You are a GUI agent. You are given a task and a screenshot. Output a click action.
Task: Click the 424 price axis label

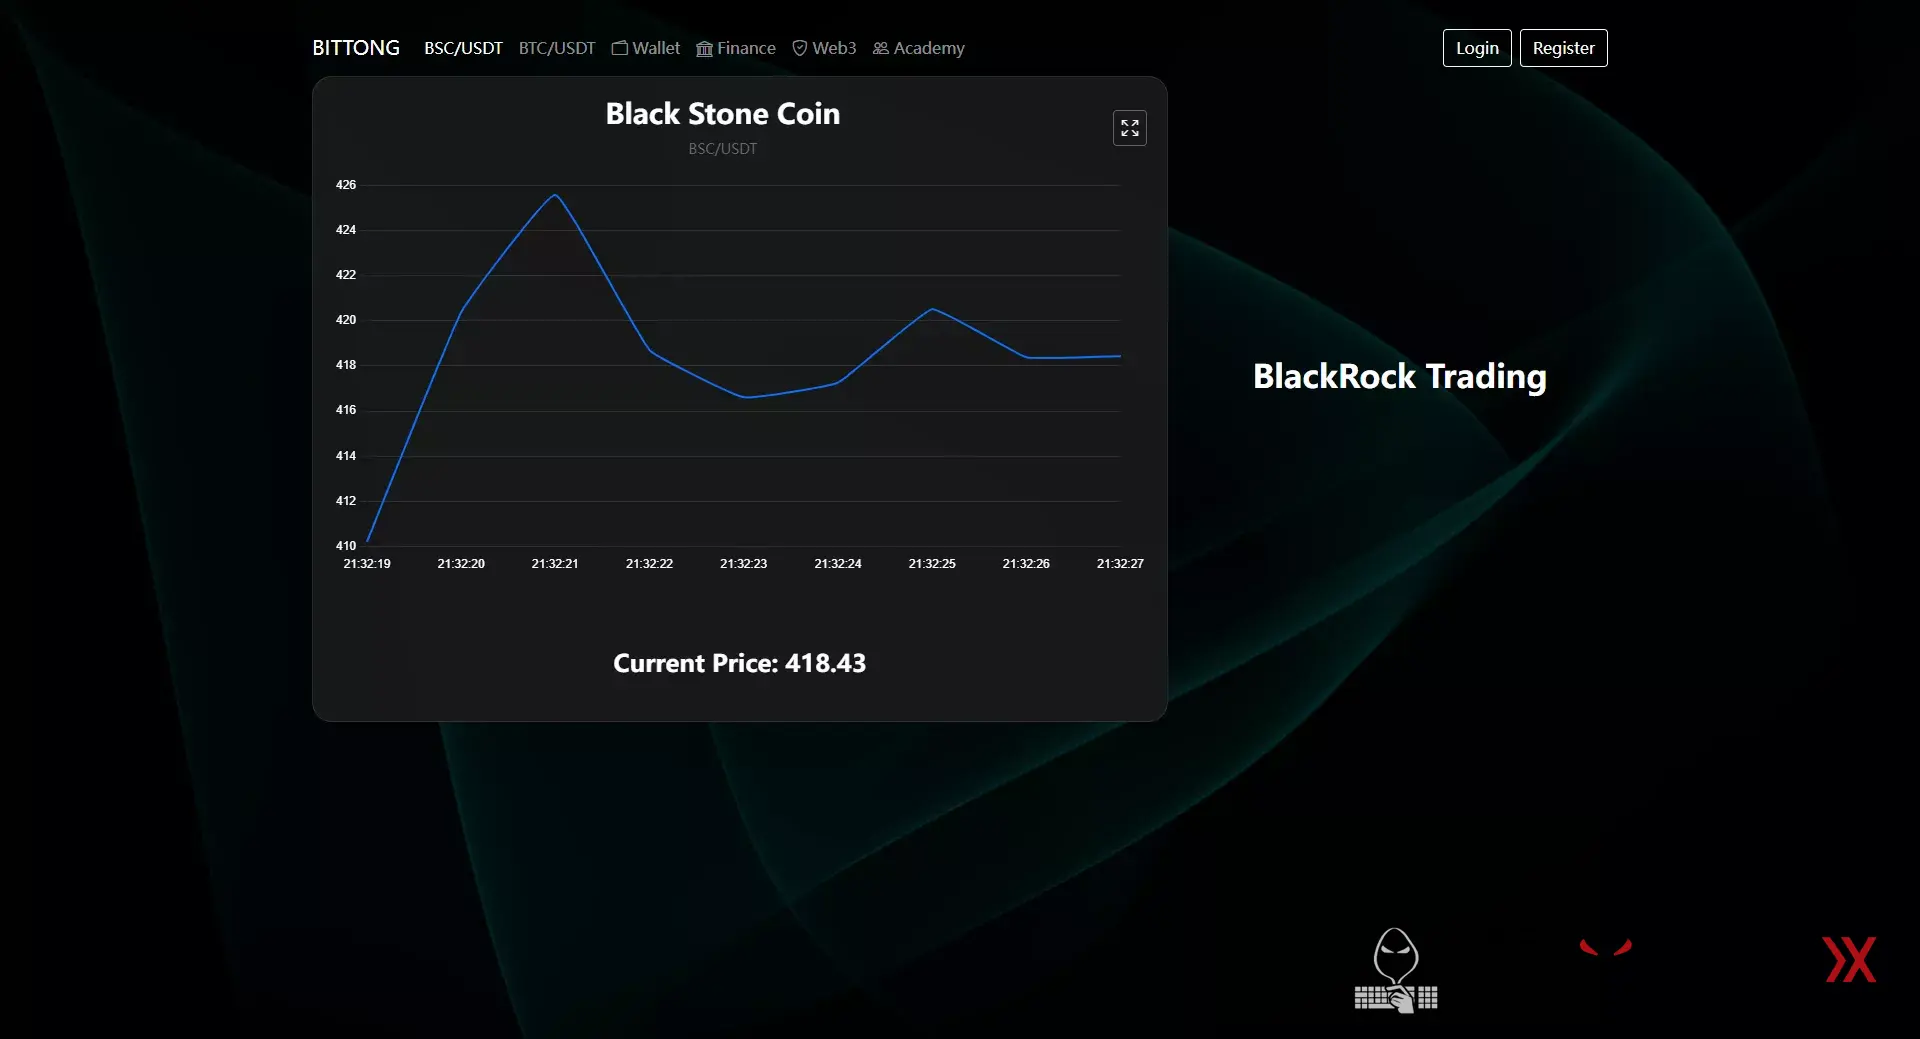click(x=346, y=230)
